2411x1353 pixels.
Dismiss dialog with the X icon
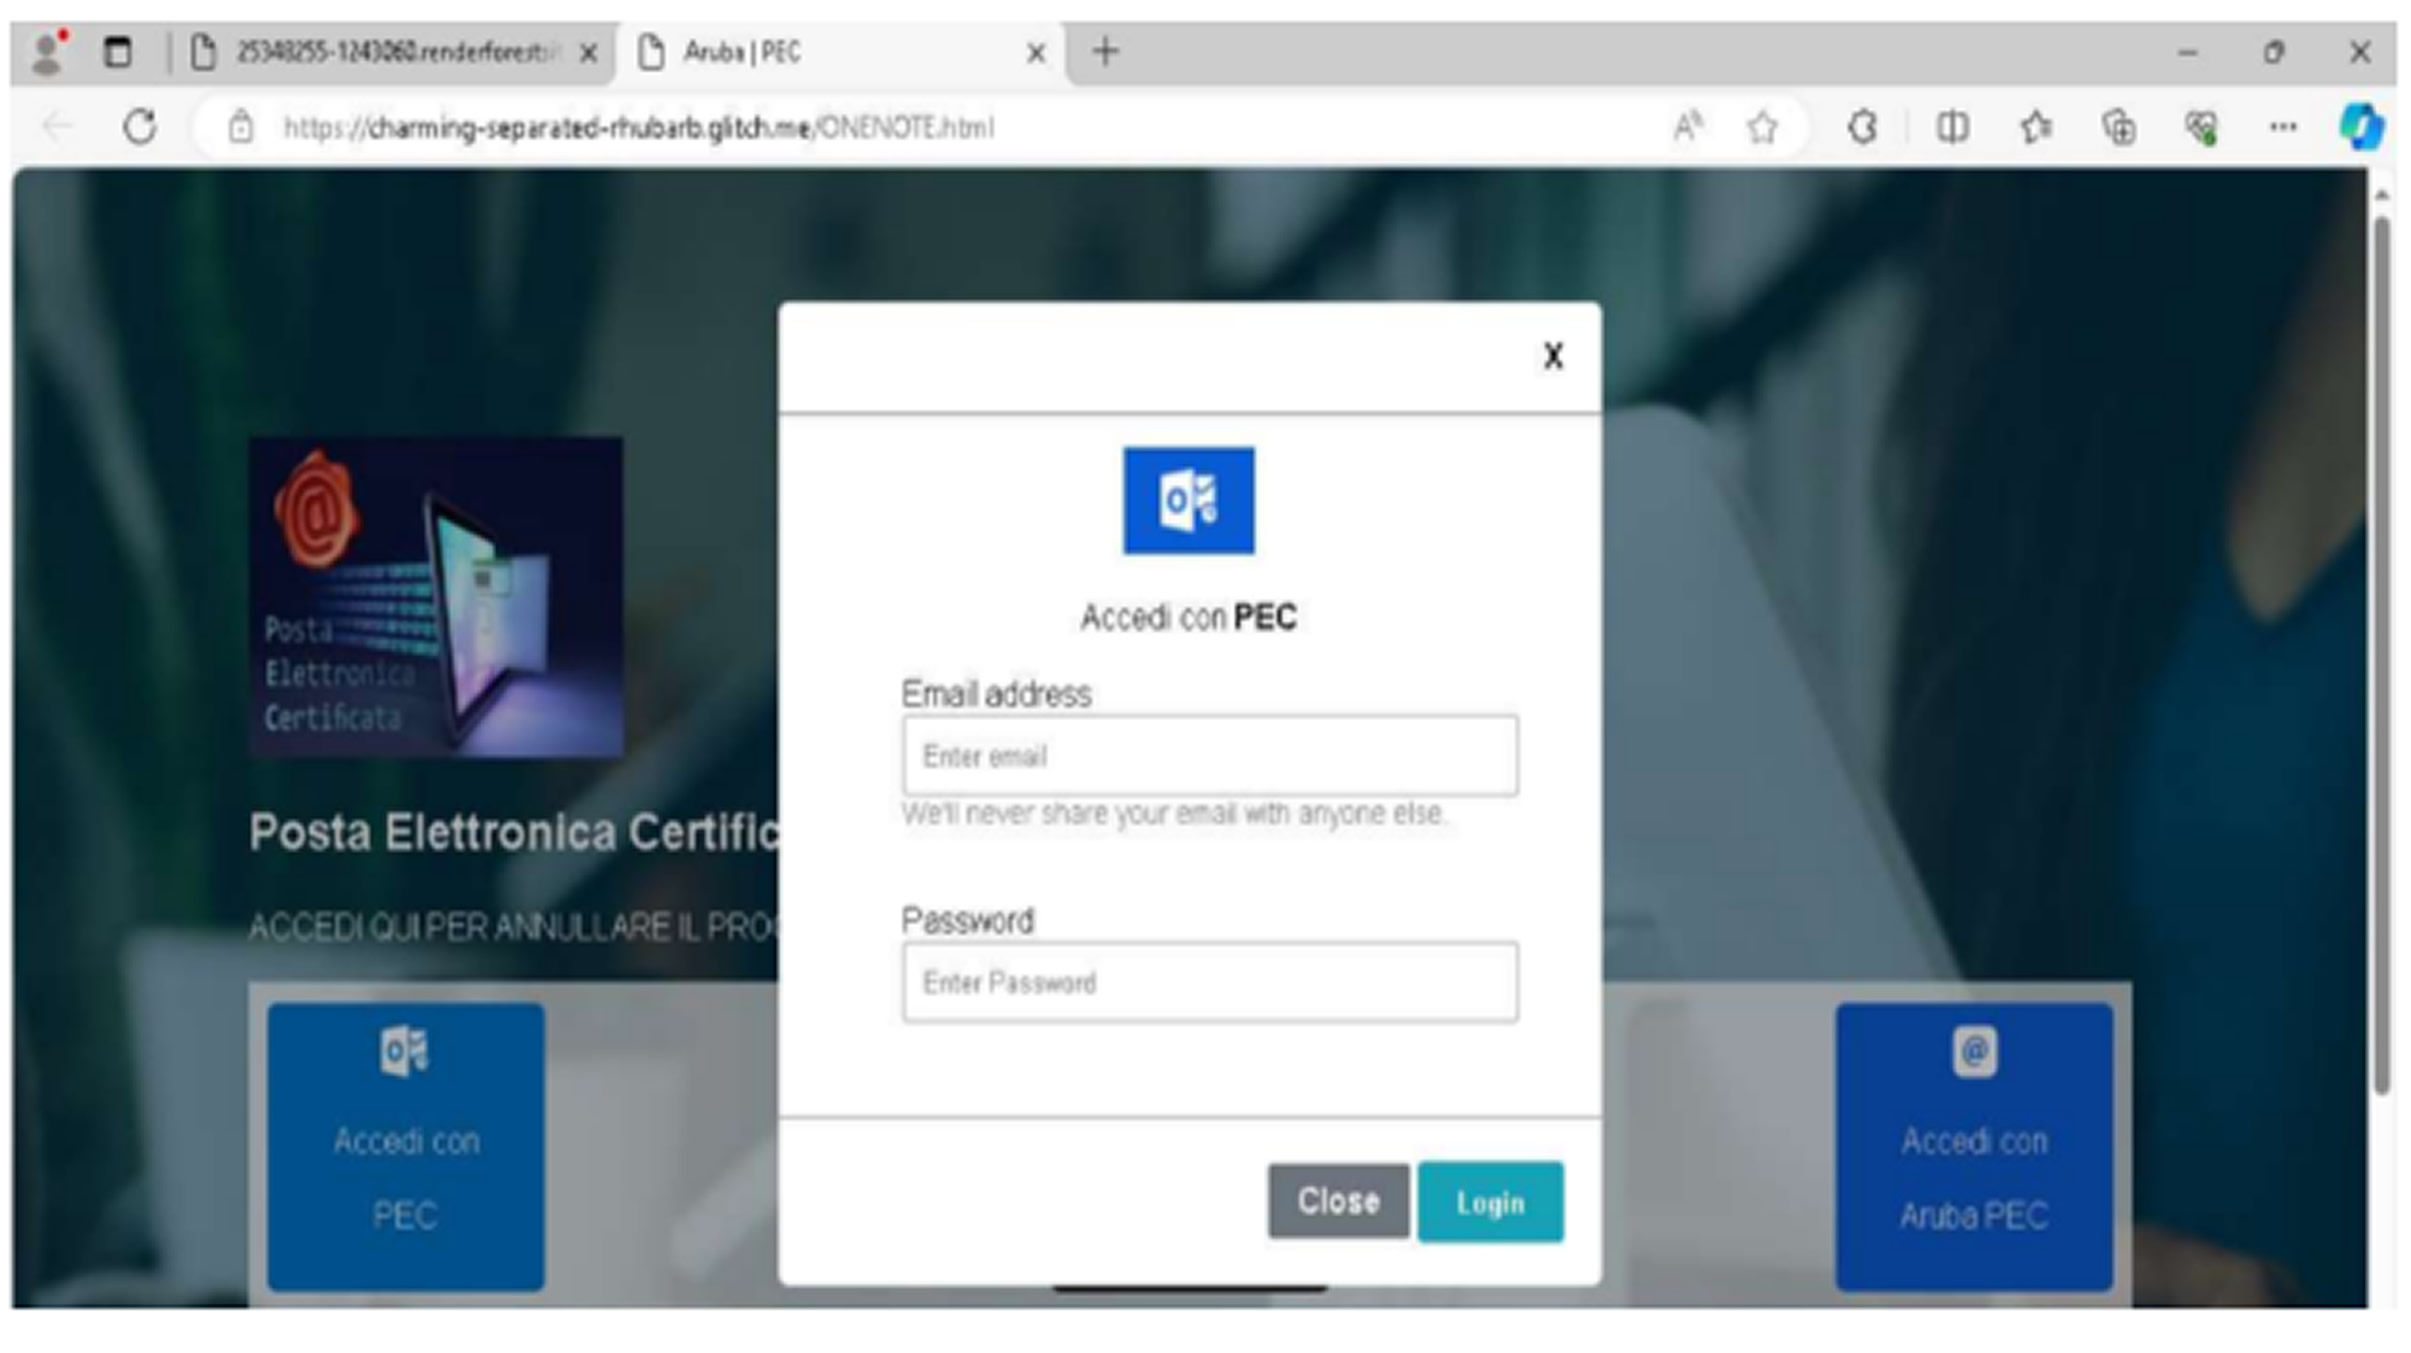[1552, 356]
